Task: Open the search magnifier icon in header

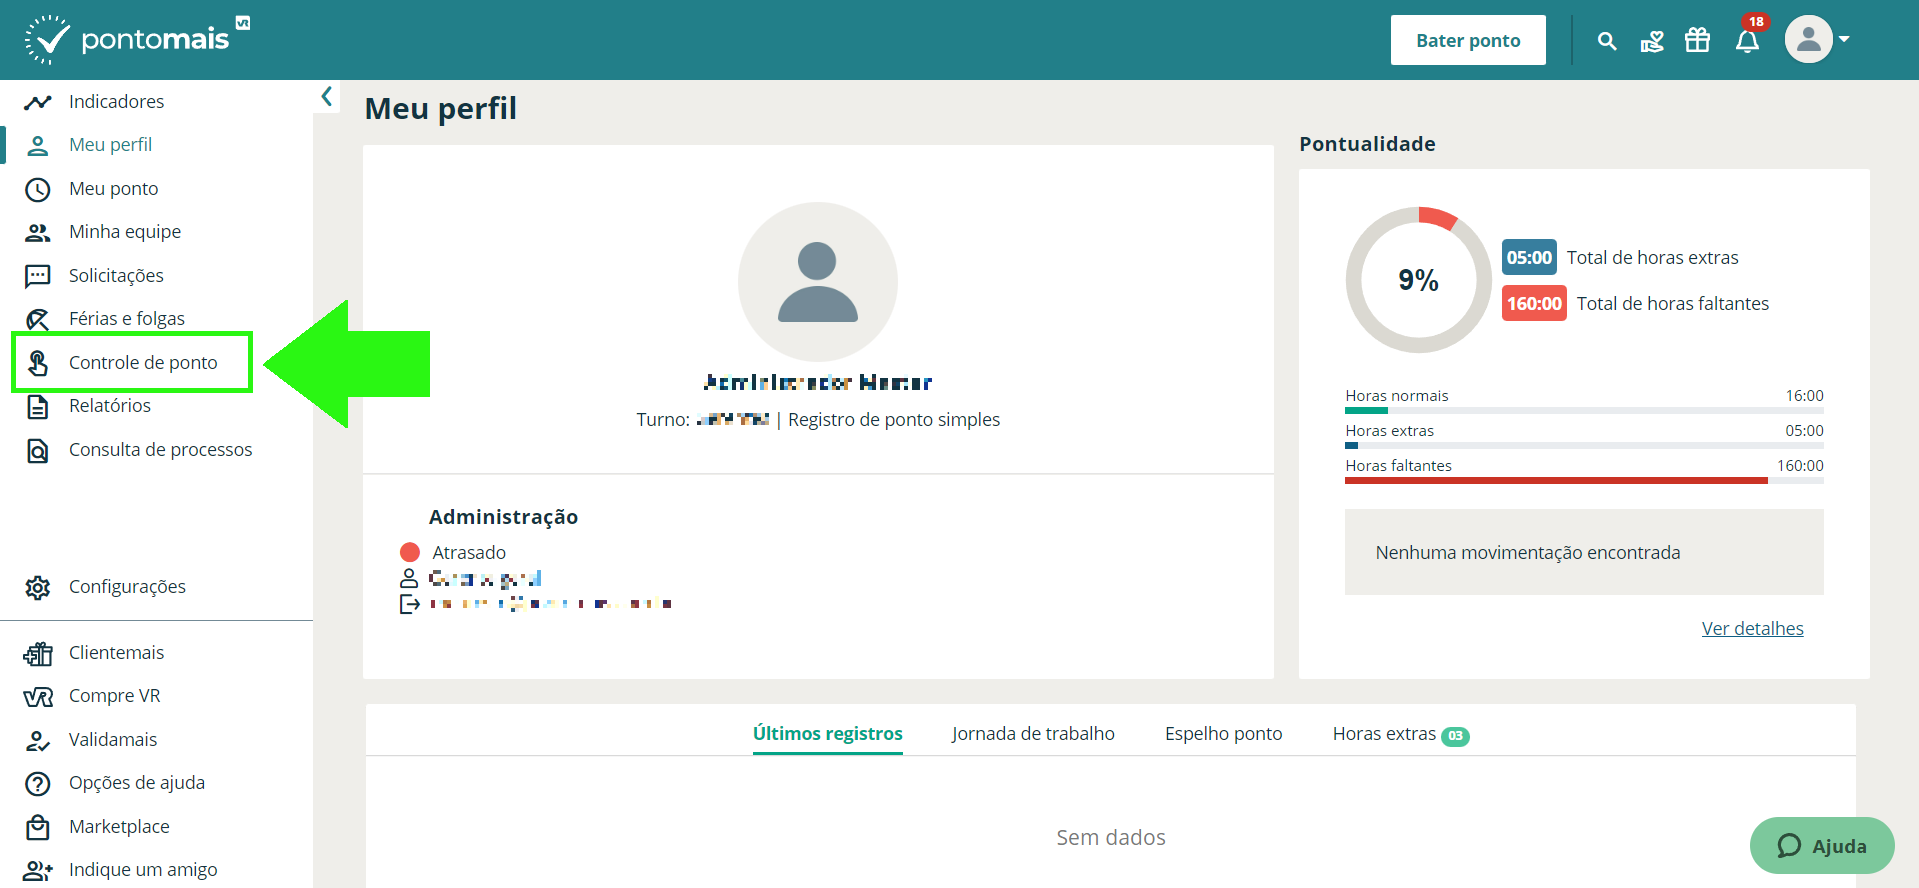Action: (1607, 41)
